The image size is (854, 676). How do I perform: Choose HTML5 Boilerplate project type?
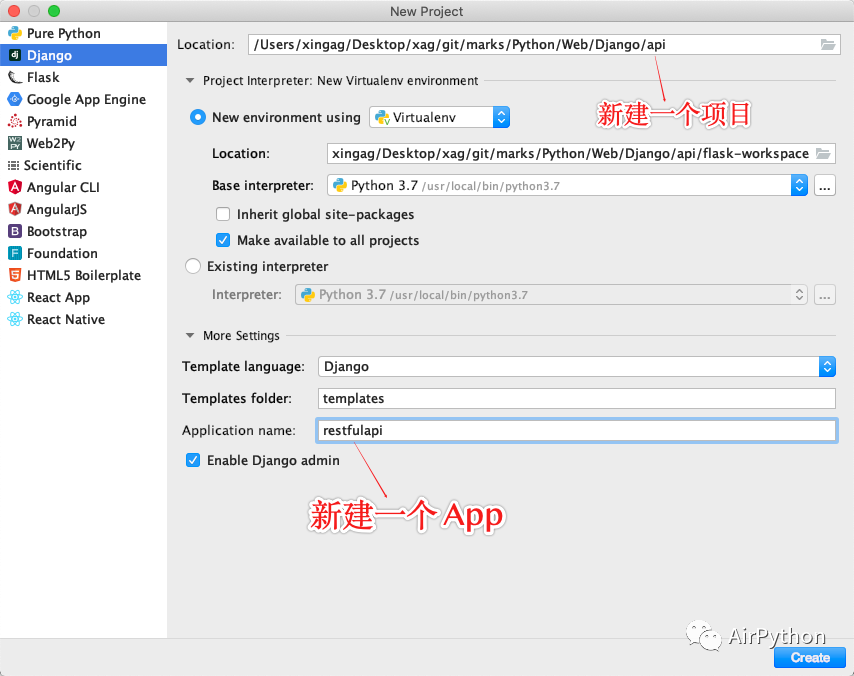pyautogui.click(x=83, y=275)
